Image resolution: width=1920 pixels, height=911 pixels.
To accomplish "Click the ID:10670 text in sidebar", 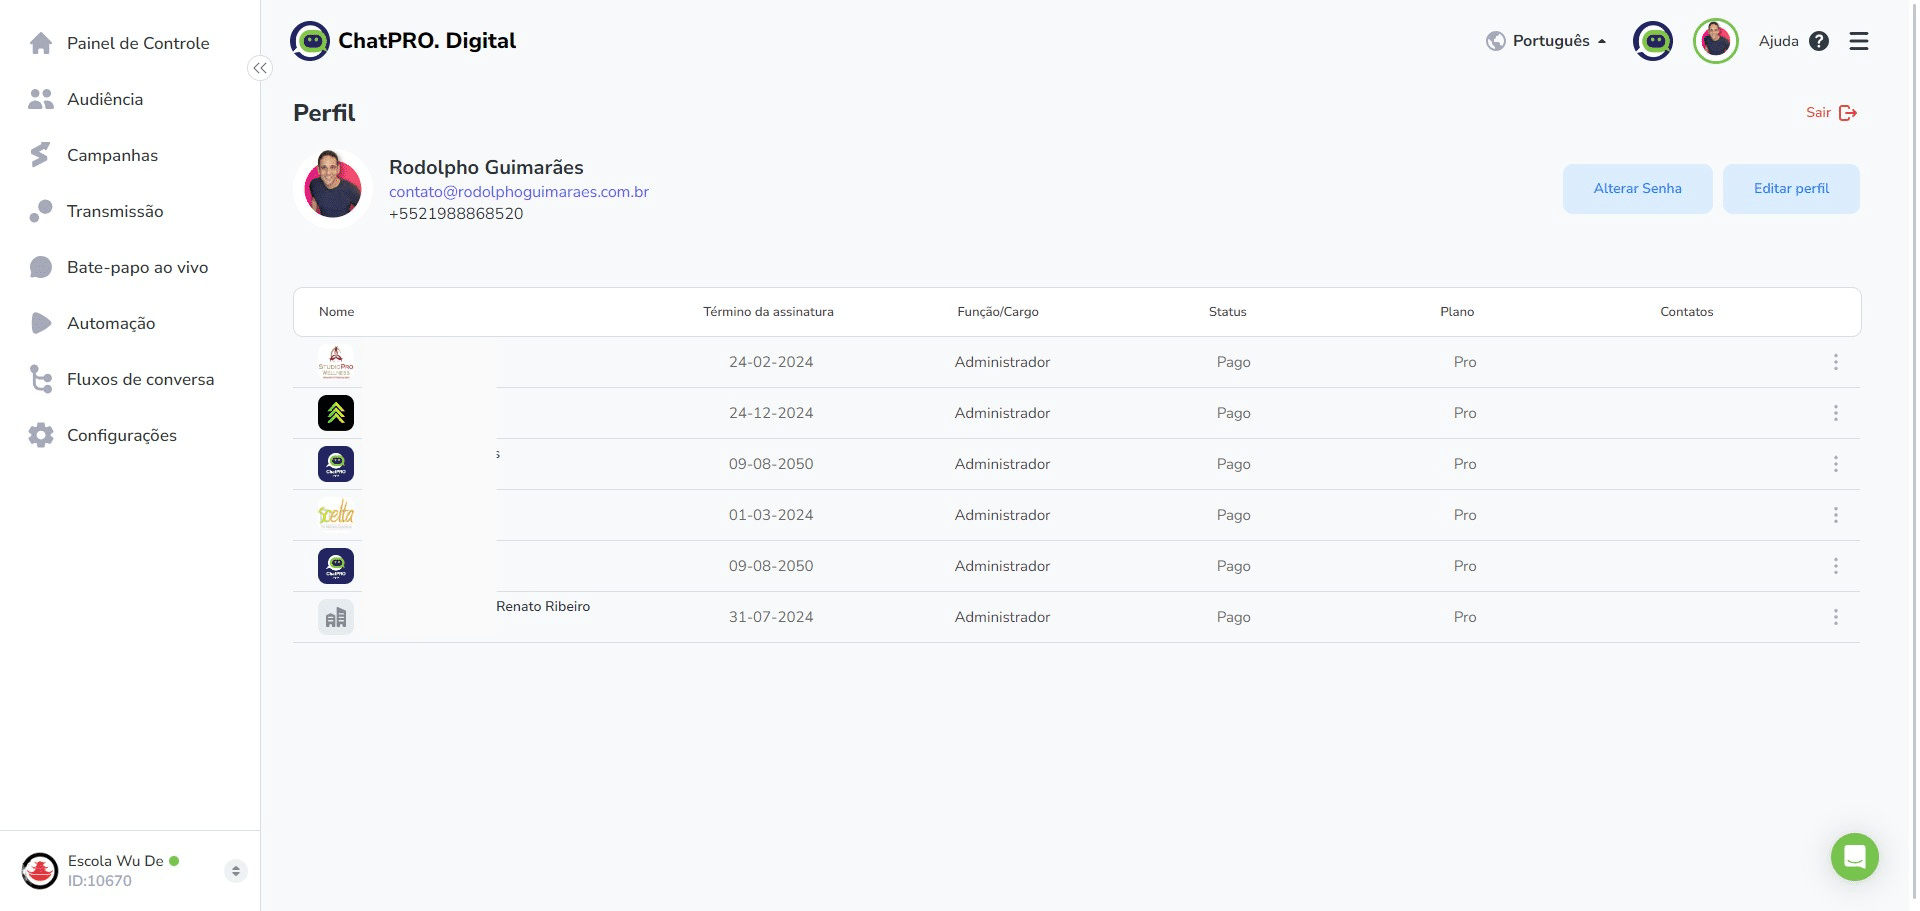I will (100, 881).
